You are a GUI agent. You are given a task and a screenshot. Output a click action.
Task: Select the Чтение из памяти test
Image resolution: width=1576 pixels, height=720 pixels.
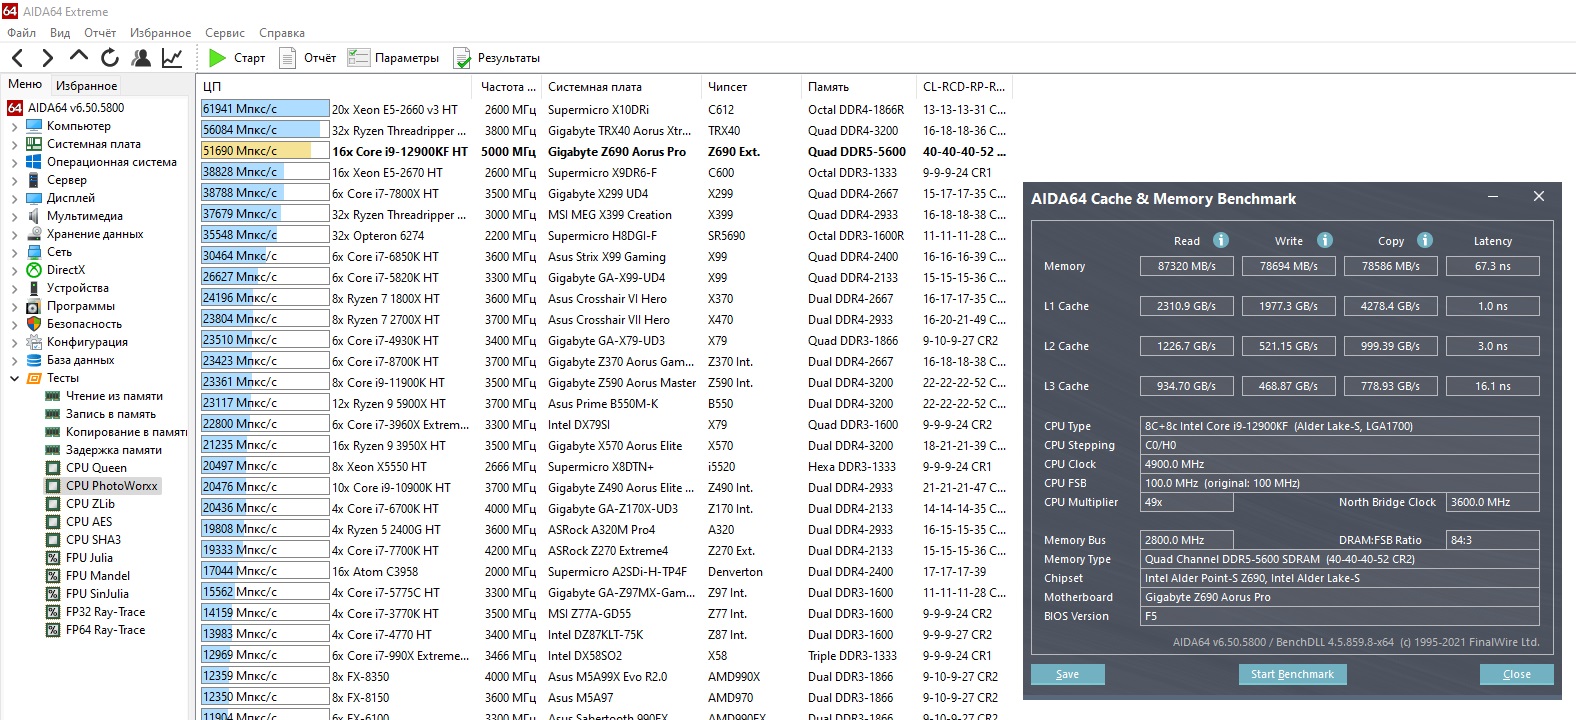click(x=114, y=396)
